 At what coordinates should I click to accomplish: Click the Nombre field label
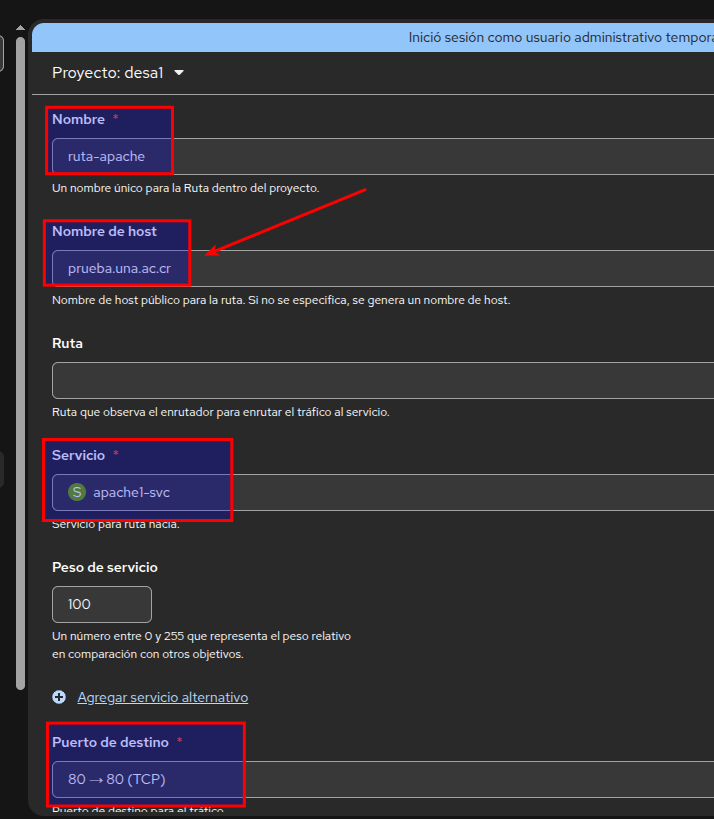(x=78, y=119)
